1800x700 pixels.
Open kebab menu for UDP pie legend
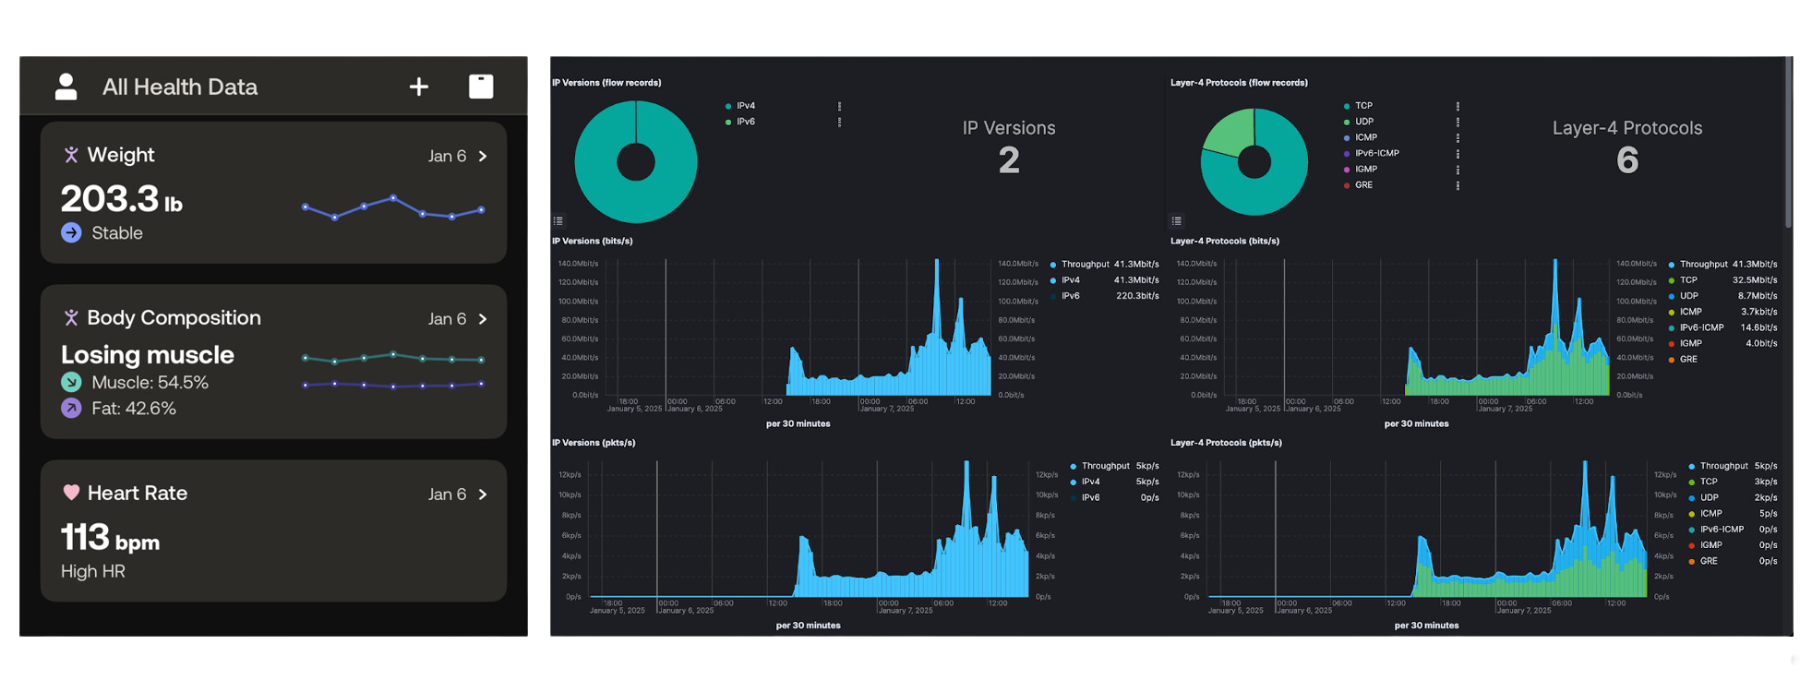(1457, 122)
